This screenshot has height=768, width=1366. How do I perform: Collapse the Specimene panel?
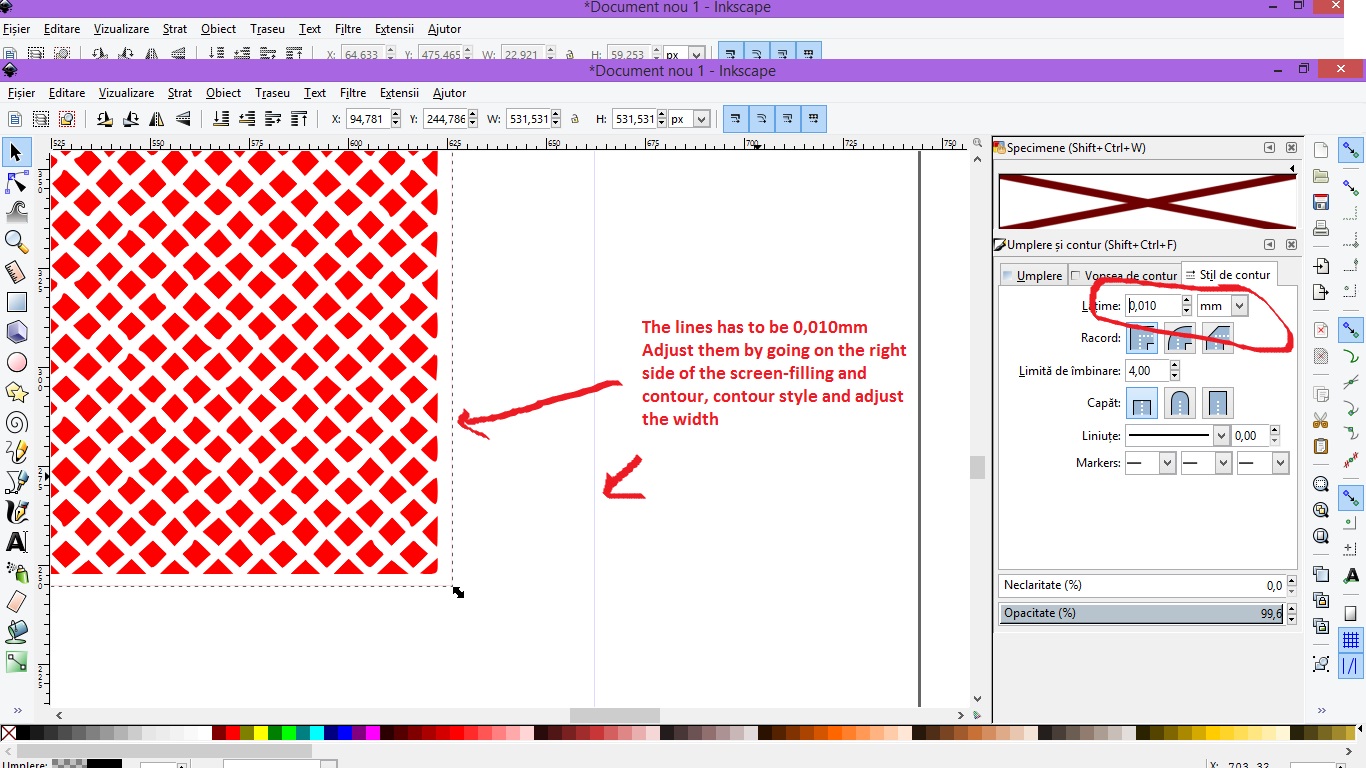1269,148
